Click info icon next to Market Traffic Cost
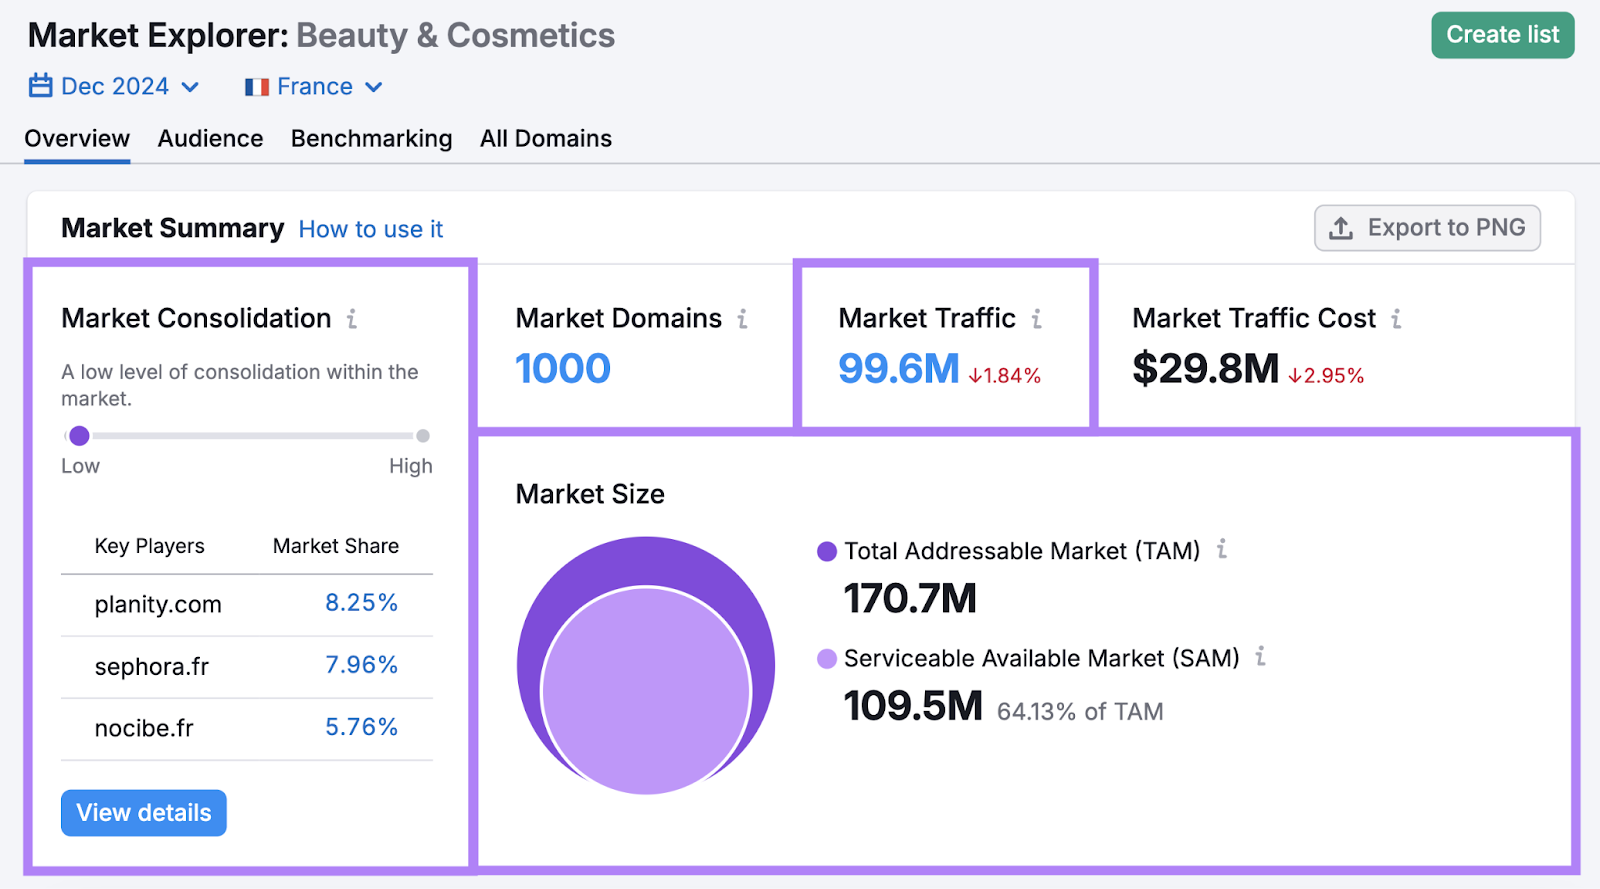The width and height of the screenshot is (1600, 889). tap(1396, 319)
